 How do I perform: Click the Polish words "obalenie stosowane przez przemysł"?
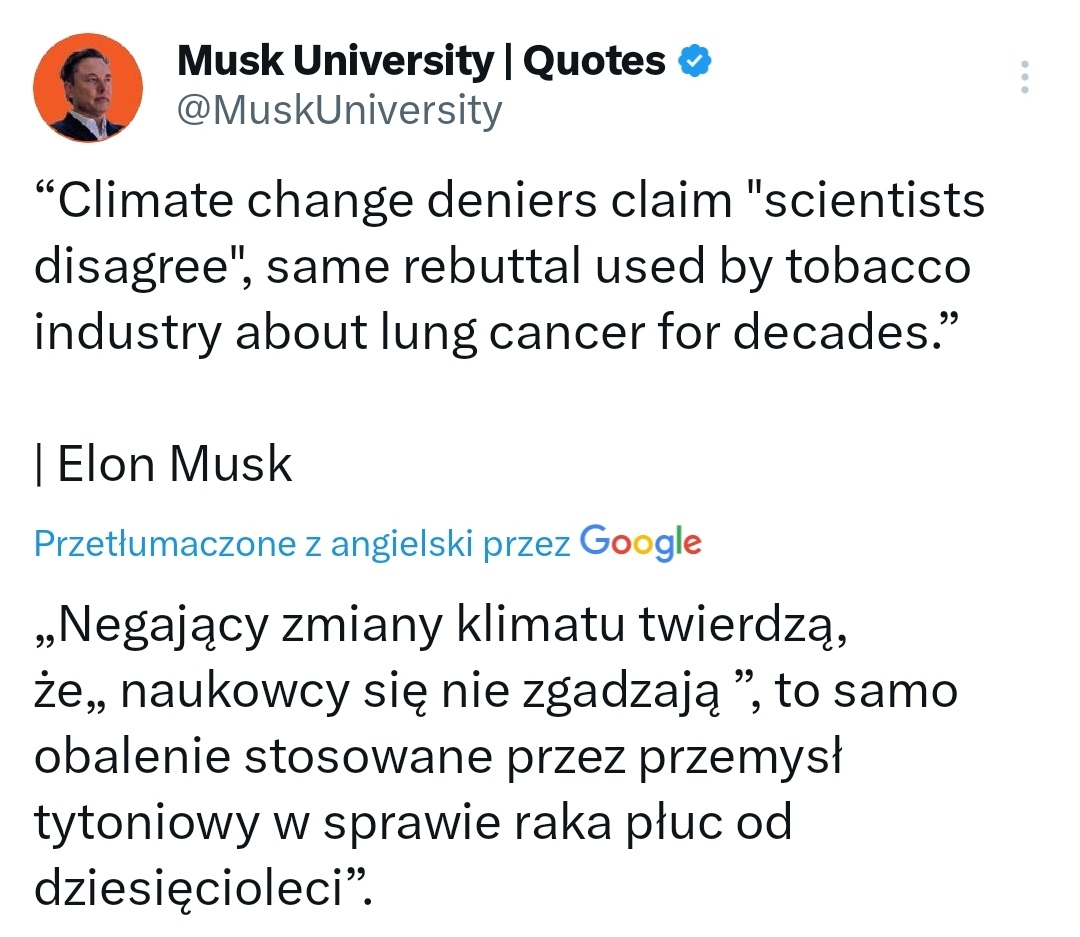coord(440,758)
